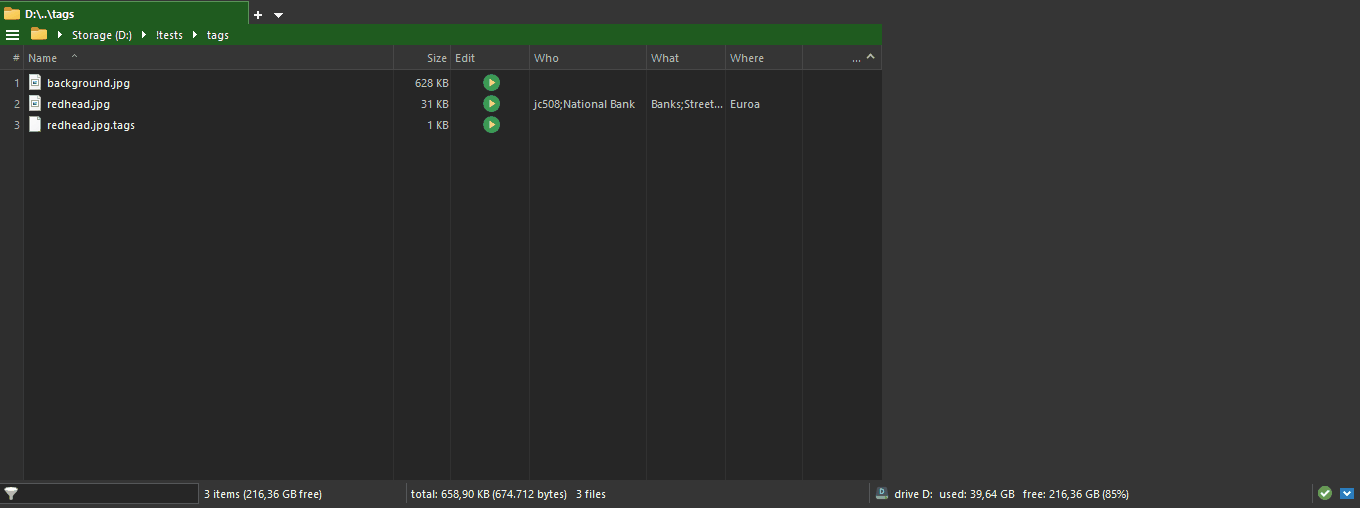This screenshot has width=1360, height=508.
Task: Open the tab list dropdown arrow
Action: point(278,15)
